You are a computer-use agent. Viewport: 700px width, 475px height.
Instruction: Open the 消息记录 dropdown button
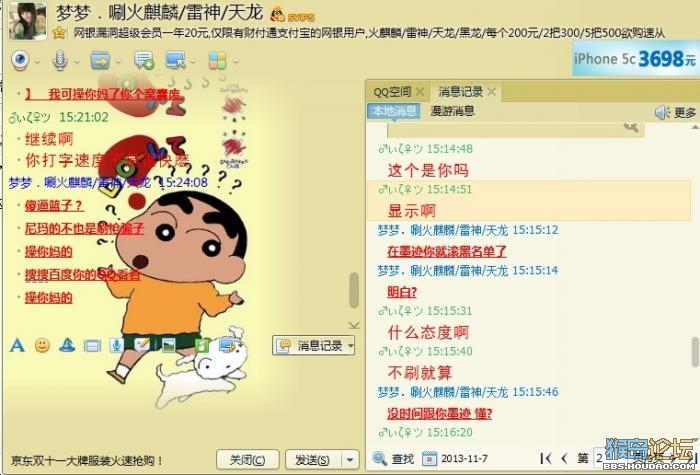314,346
